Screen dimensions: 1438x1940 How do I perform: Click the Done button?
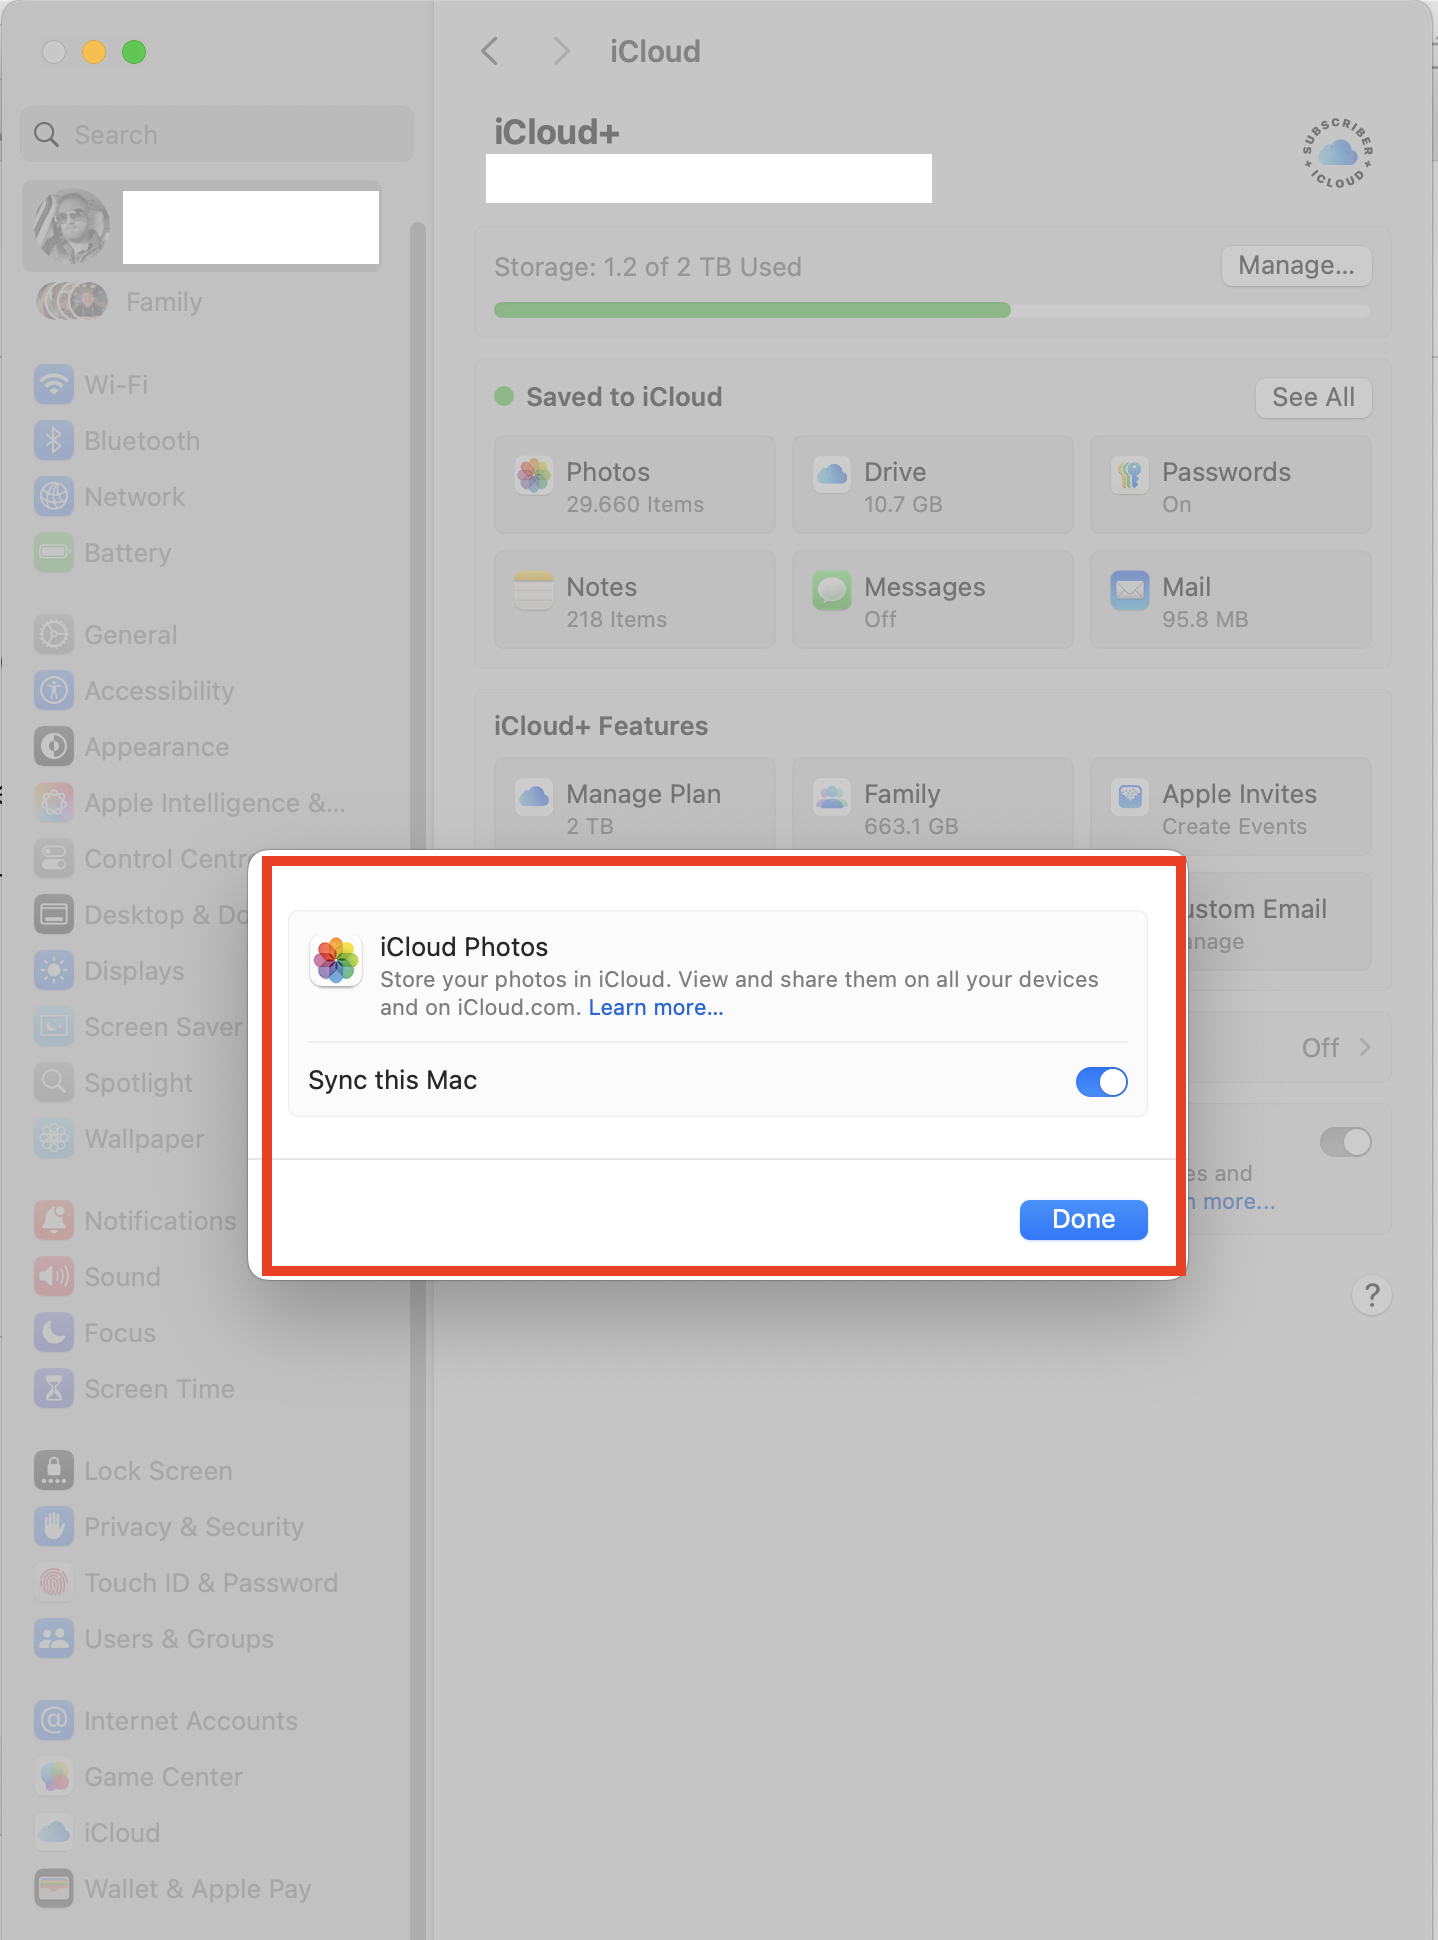[x=1083, y=1220]
